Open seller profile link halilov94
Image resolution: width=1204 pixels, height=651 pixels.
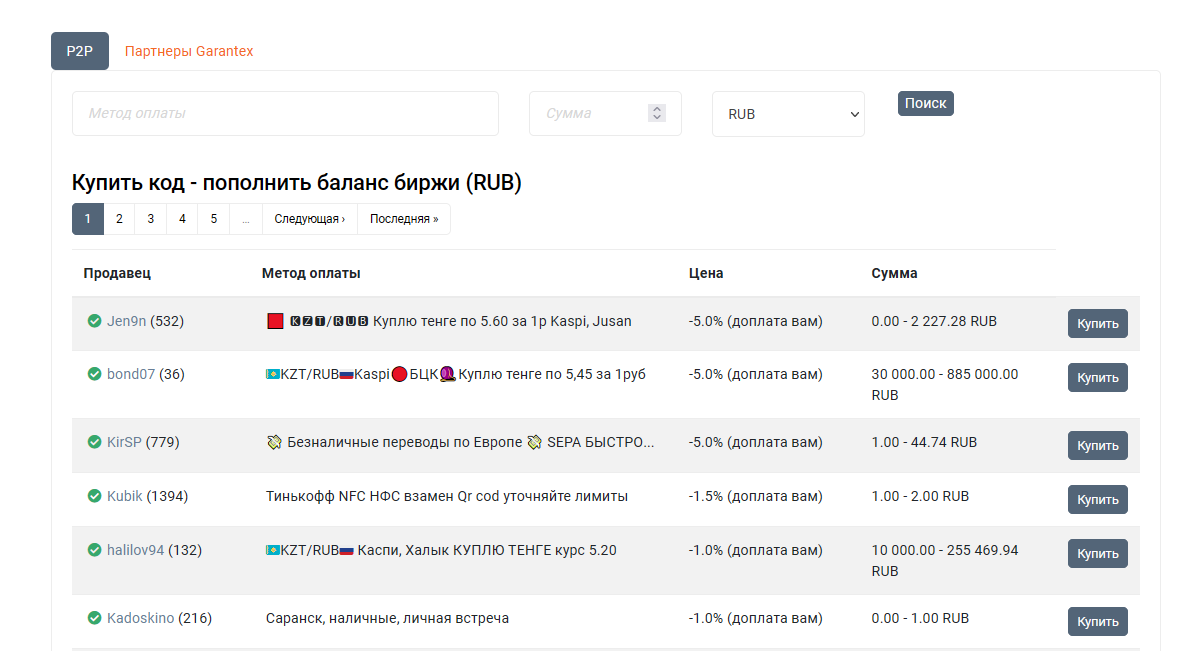pyautogui.click(x=135, y=550)
